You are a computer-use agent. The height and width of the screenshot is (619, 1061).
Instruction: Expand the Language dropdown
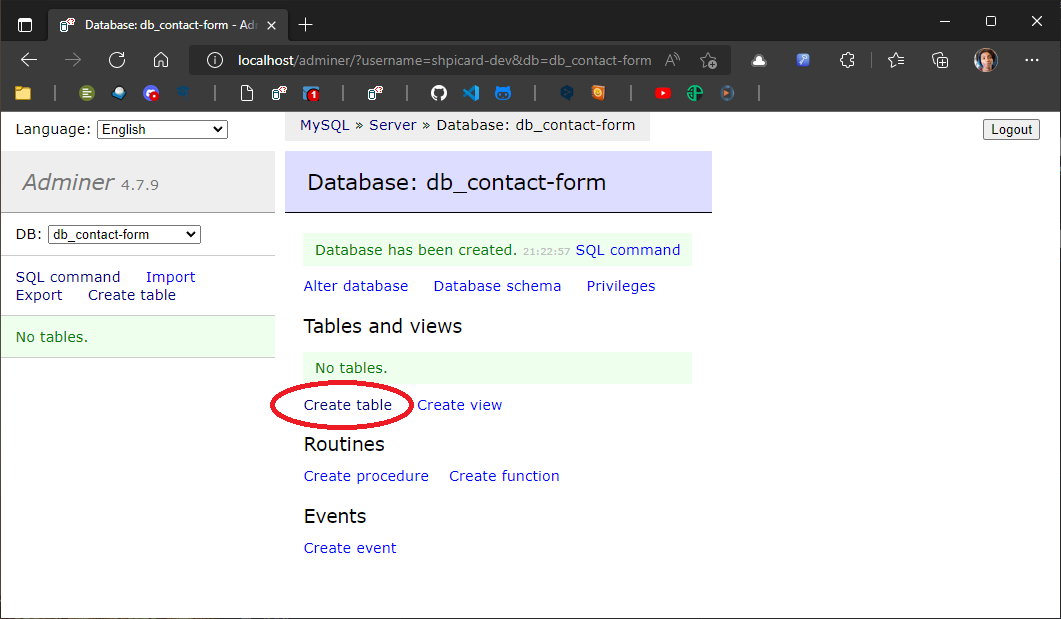point(162,129)
